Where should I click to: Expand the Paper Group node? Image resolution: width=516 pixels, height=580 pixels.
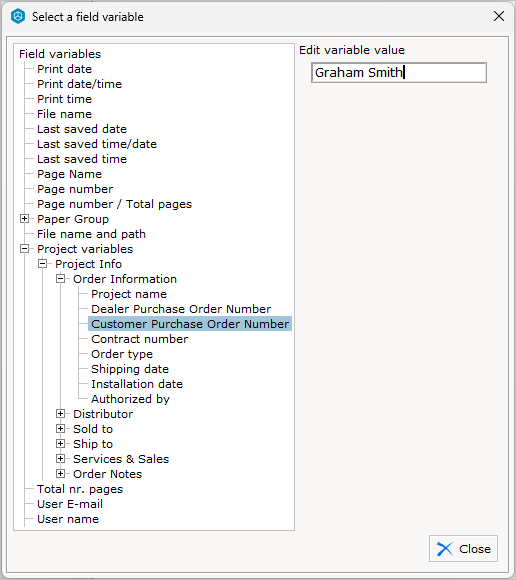[24, 219]
